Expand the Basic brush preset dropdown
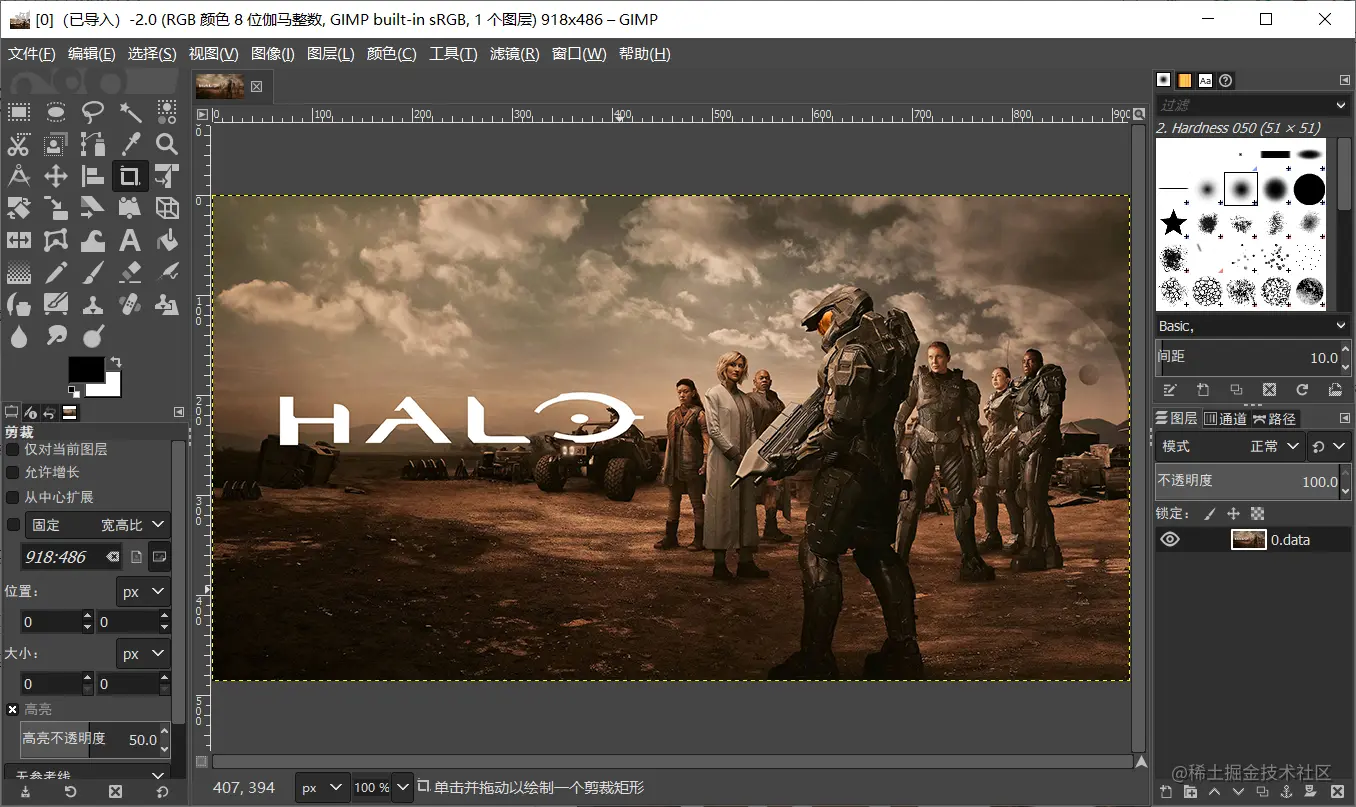This screenshot has width=1356, height=807. pos(1253,326)
